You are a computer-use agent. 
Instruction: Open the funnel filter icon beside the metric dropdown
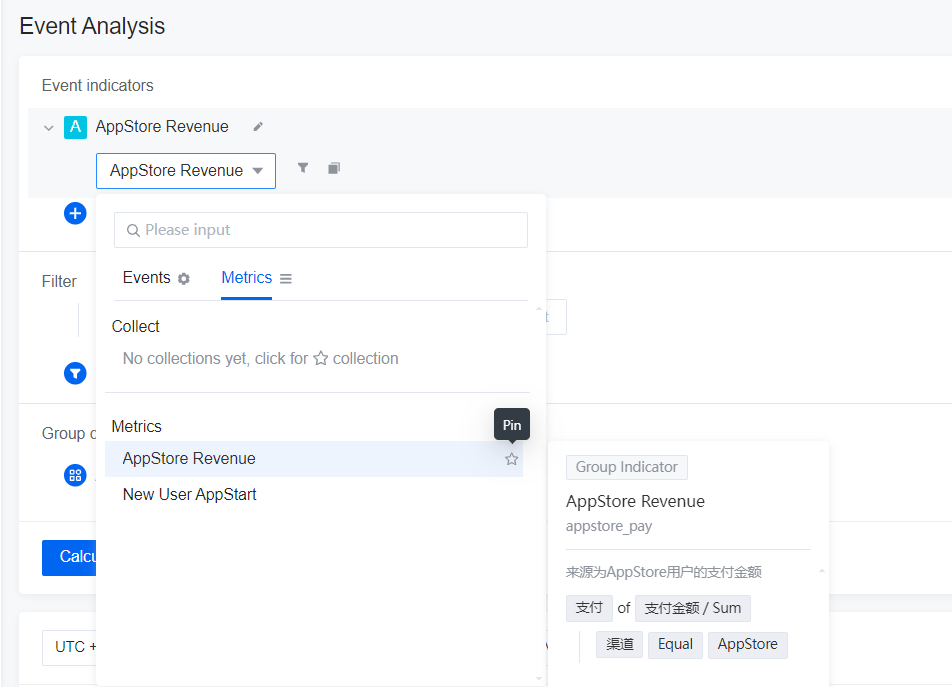click(302, 167)
